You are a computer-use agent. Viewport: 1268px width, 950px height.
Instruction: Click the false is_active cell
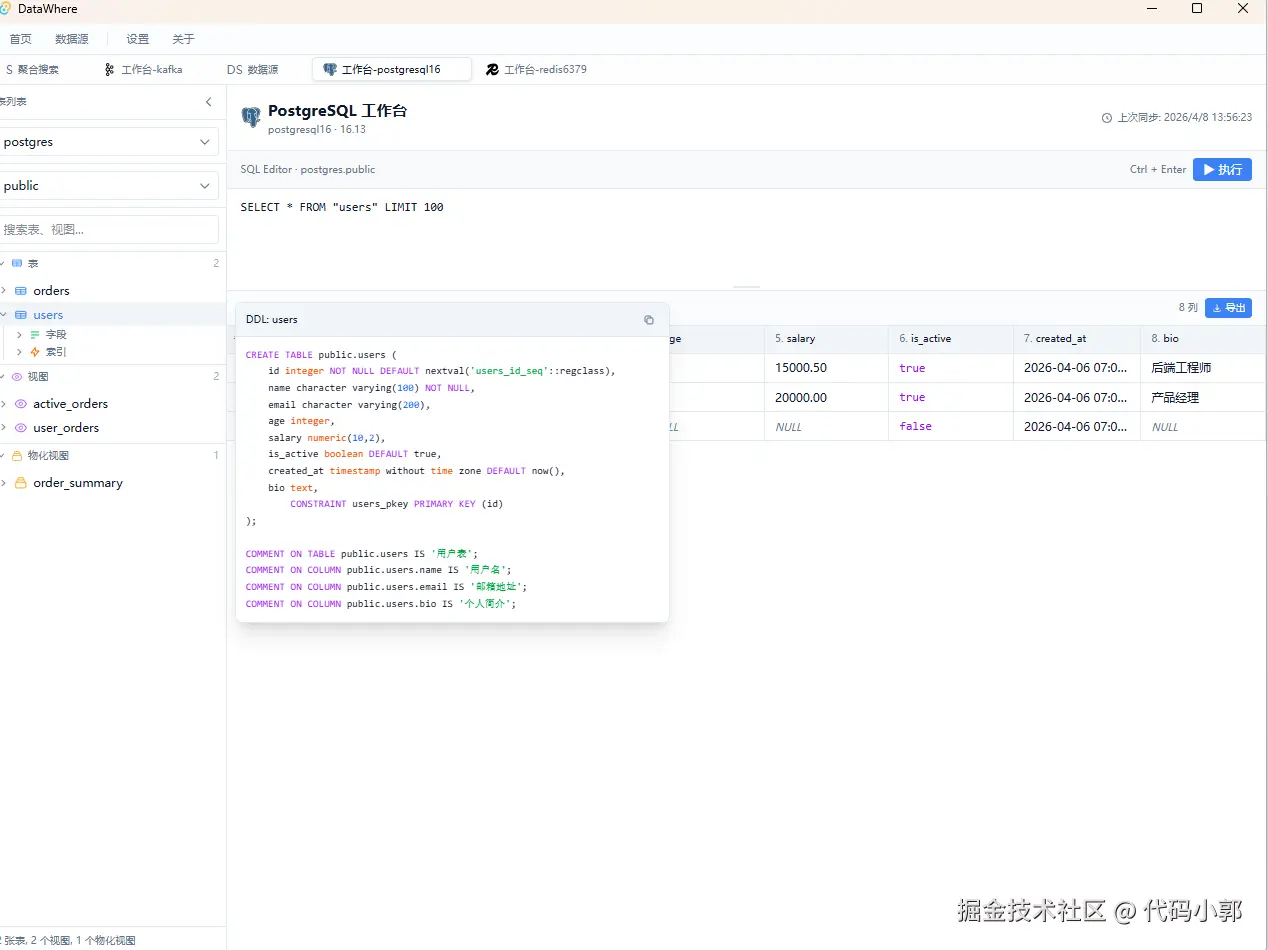point(951,426)
